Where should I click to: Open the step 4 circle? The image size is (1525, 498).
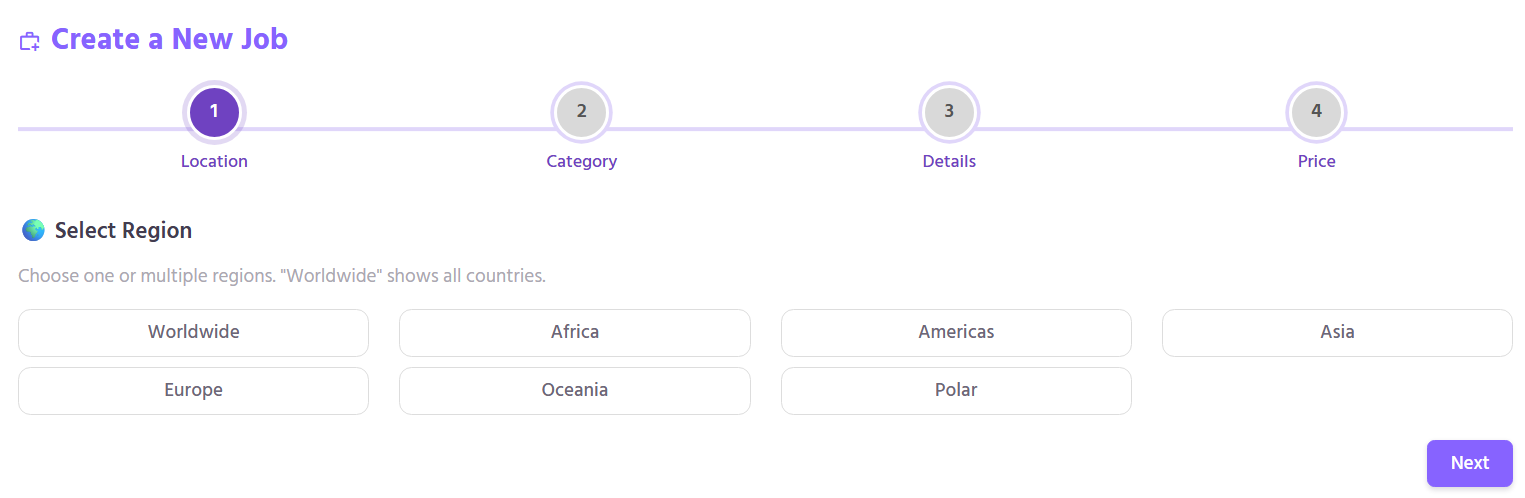(x=1316, y=112)
